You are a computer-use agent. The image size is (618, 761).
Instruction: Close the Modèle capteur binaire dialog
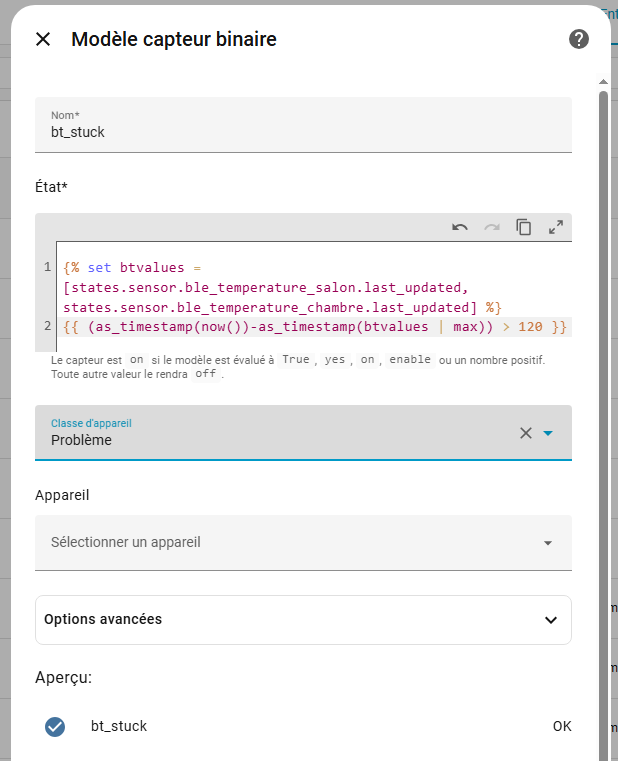pos(43,39)
